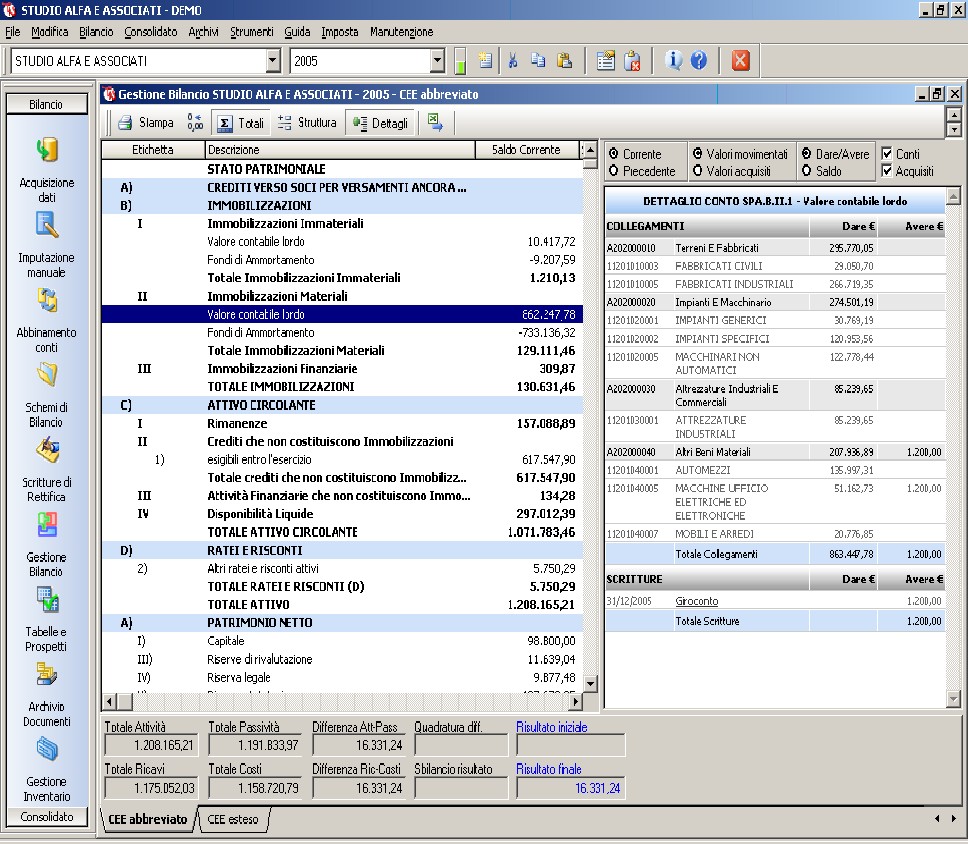
Task: Open the Acquisizione dati sidebar icon
Action: pos(47,151)
